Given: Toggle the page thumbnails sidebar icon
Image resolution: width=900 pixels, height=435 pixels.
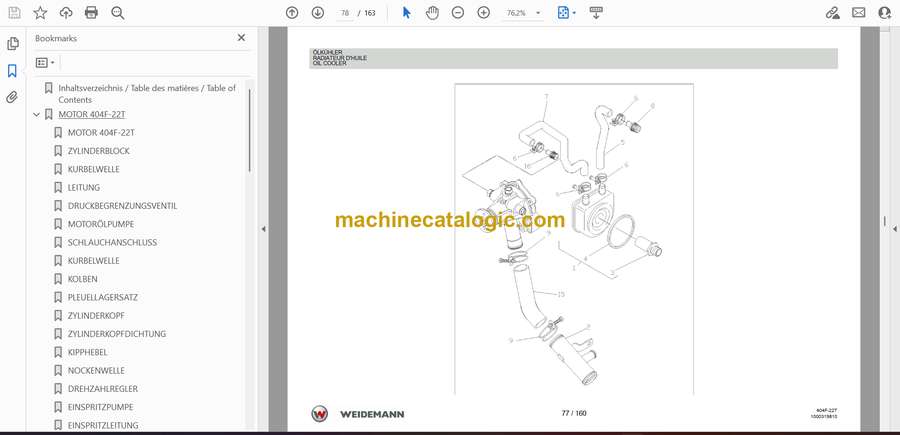Looking at the screenshot, I should 13,44.
